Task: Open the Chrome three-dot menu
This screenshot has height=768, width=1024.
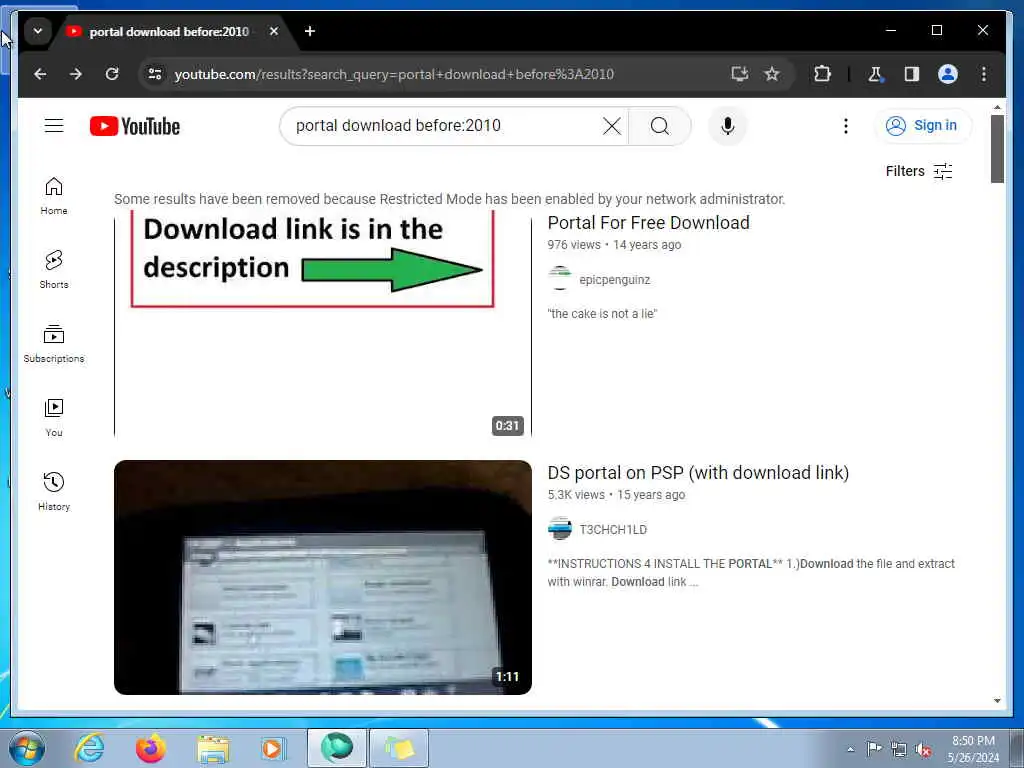Action: coord(984,74)
